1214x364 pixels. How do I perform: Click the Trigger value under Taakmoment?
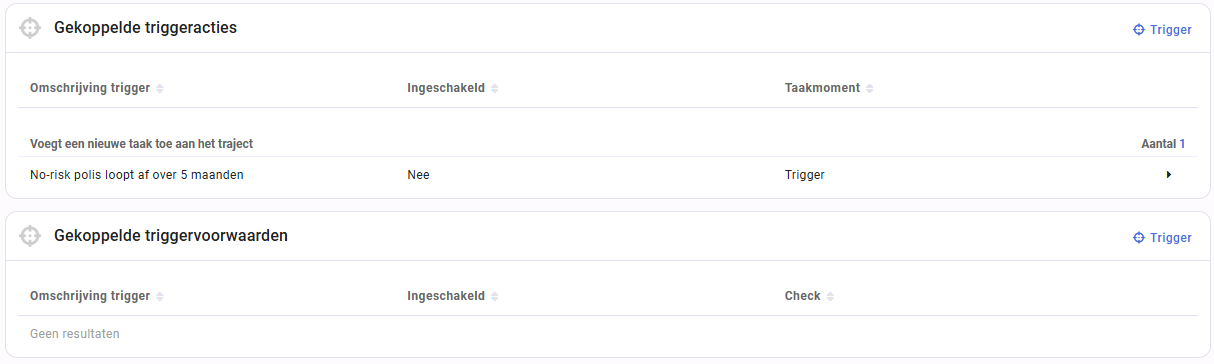click(x=805, y=175)
